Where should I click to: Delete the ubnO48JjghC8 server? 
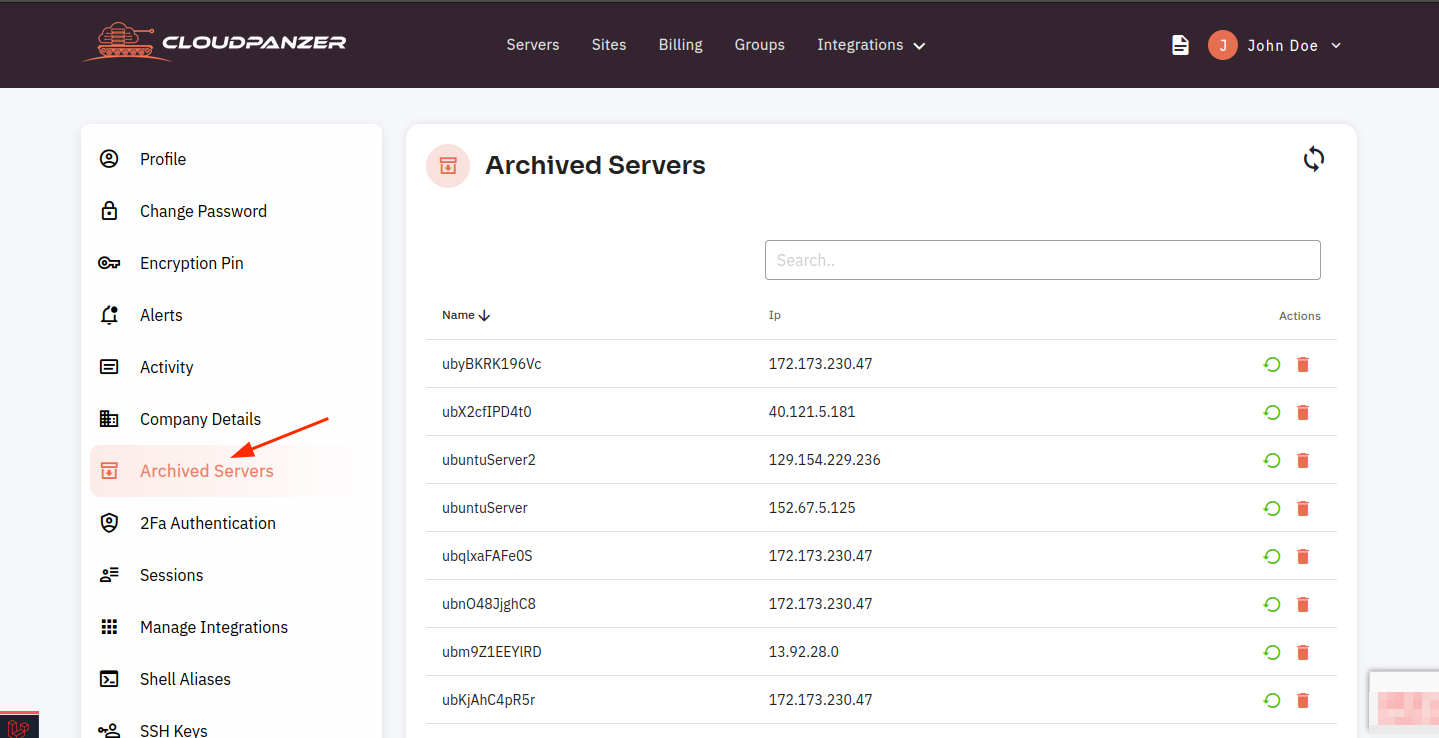click(x=1303, y=604)
